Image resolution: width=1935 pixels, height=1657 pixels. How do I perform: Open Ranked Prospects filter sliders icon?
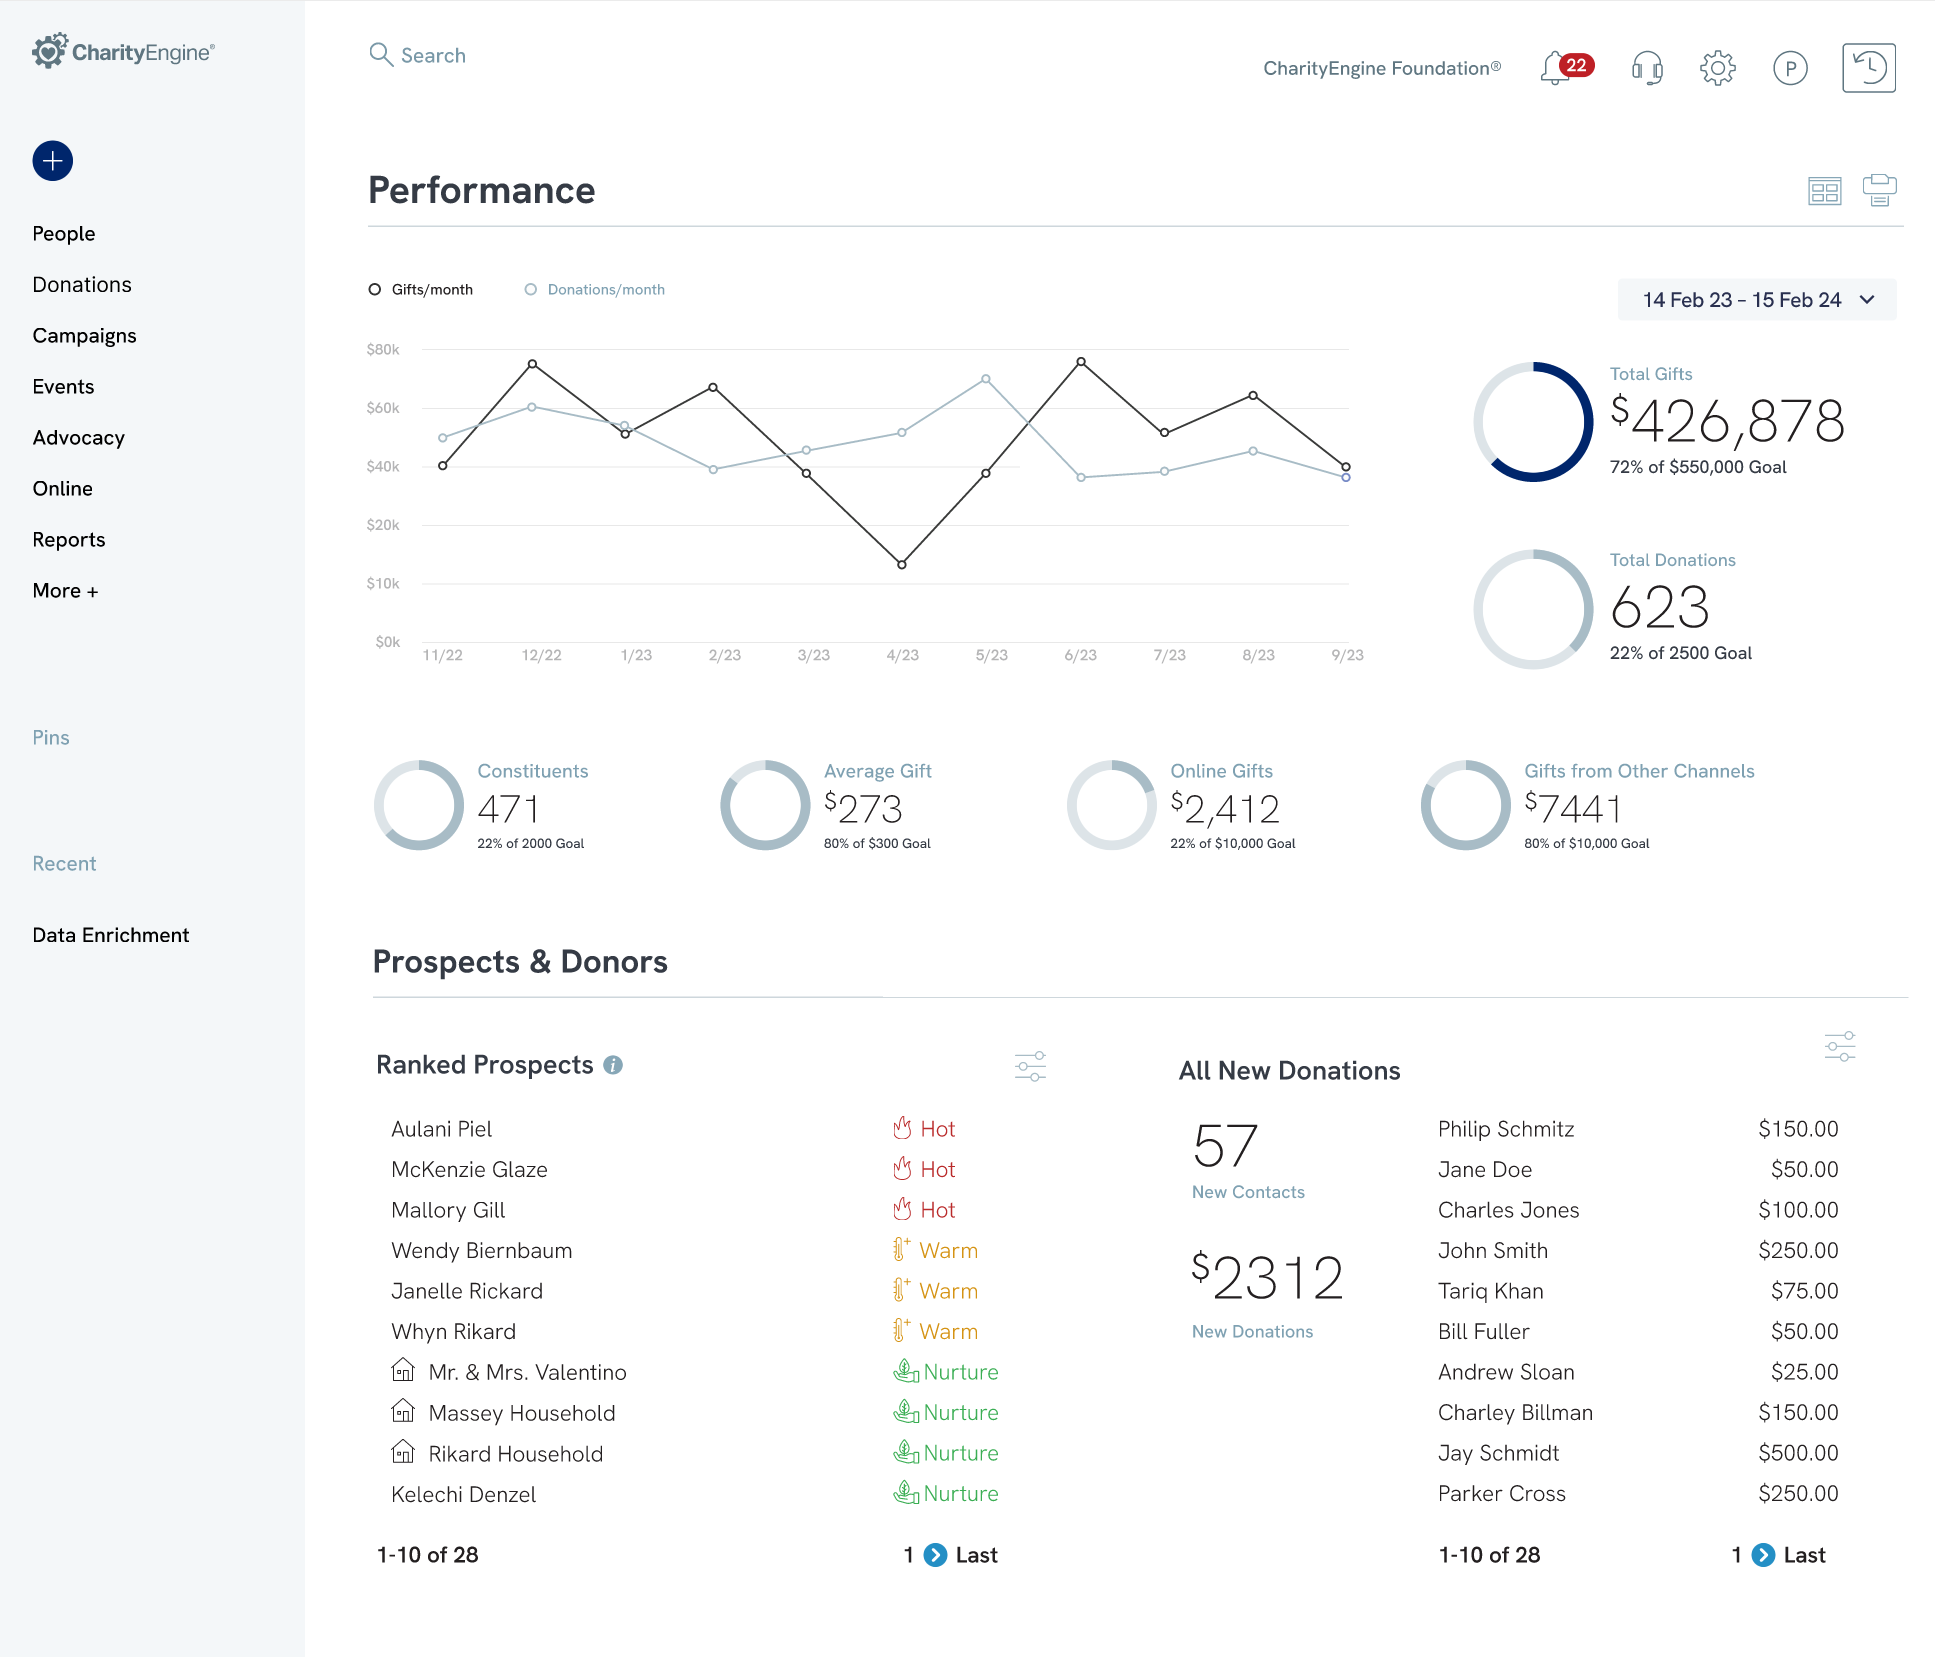tap(1030, 1066)
